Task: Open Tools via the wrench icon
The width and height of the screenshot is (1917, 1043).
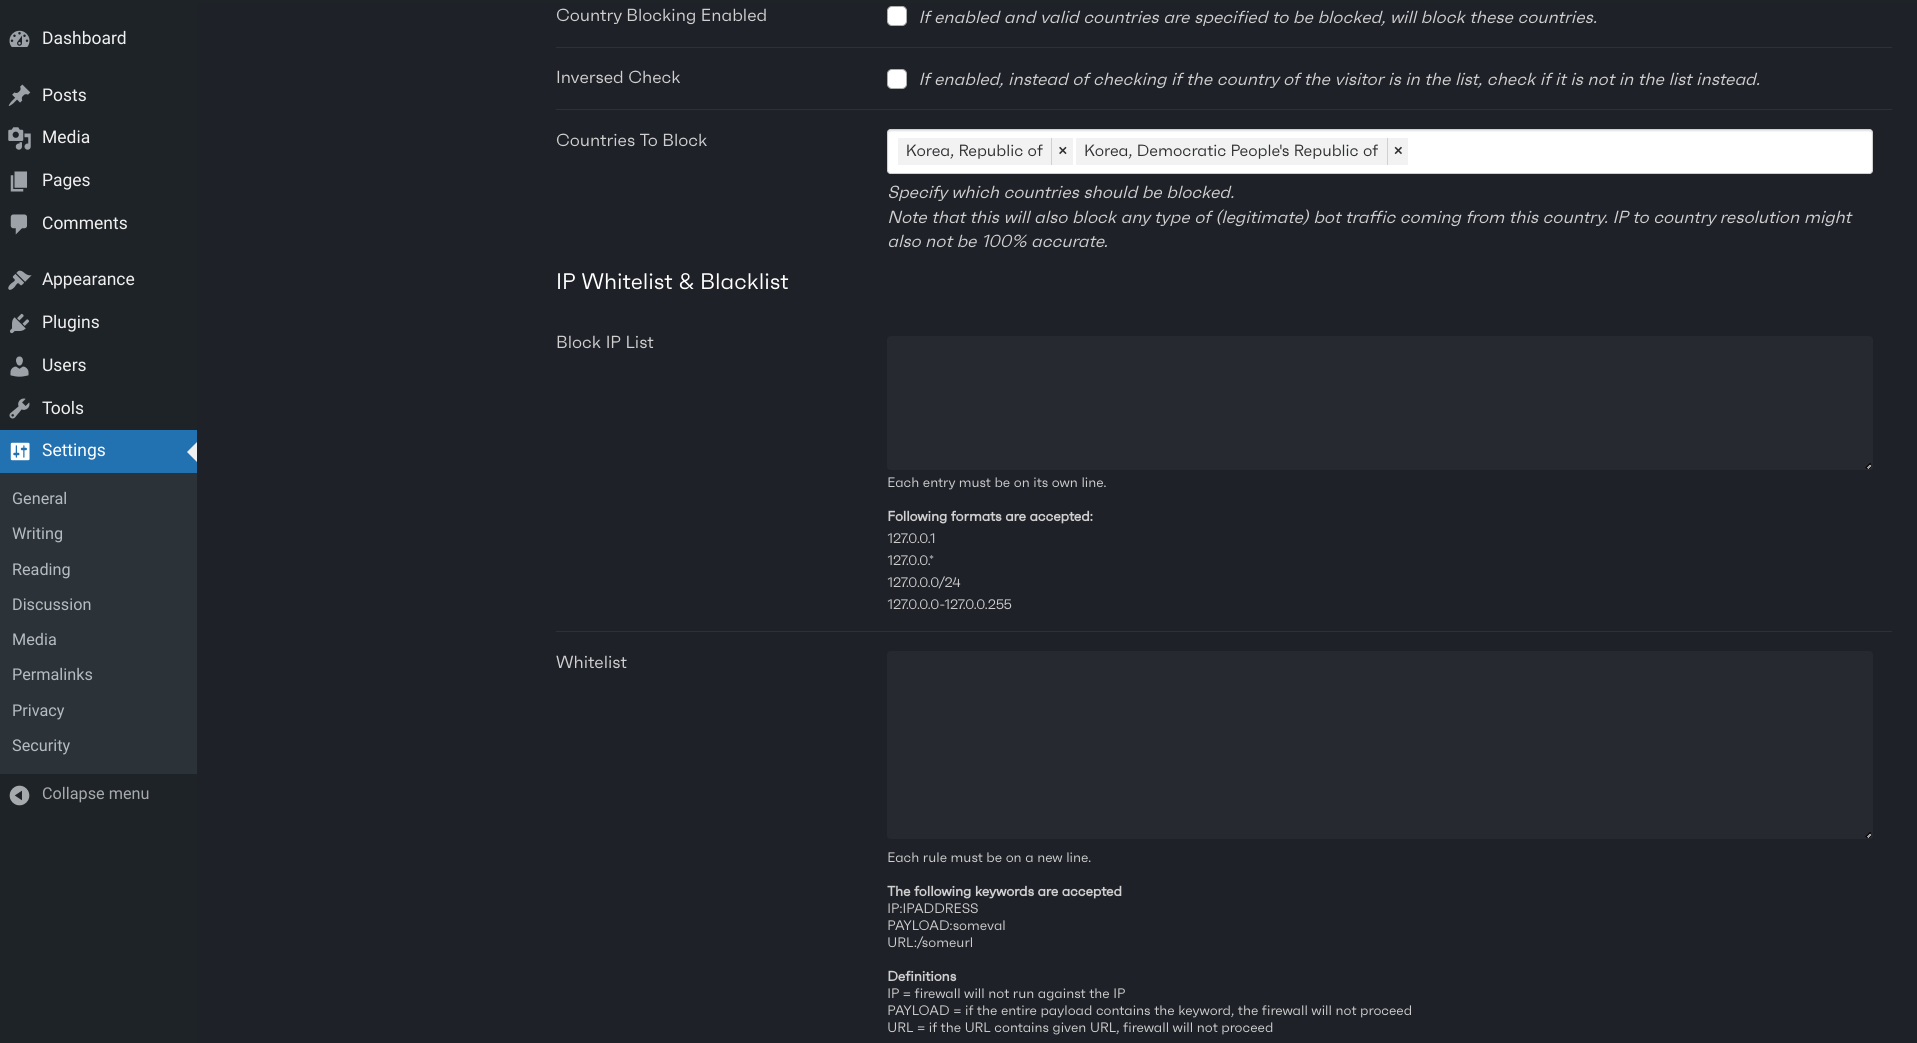Action: (20, 408)
